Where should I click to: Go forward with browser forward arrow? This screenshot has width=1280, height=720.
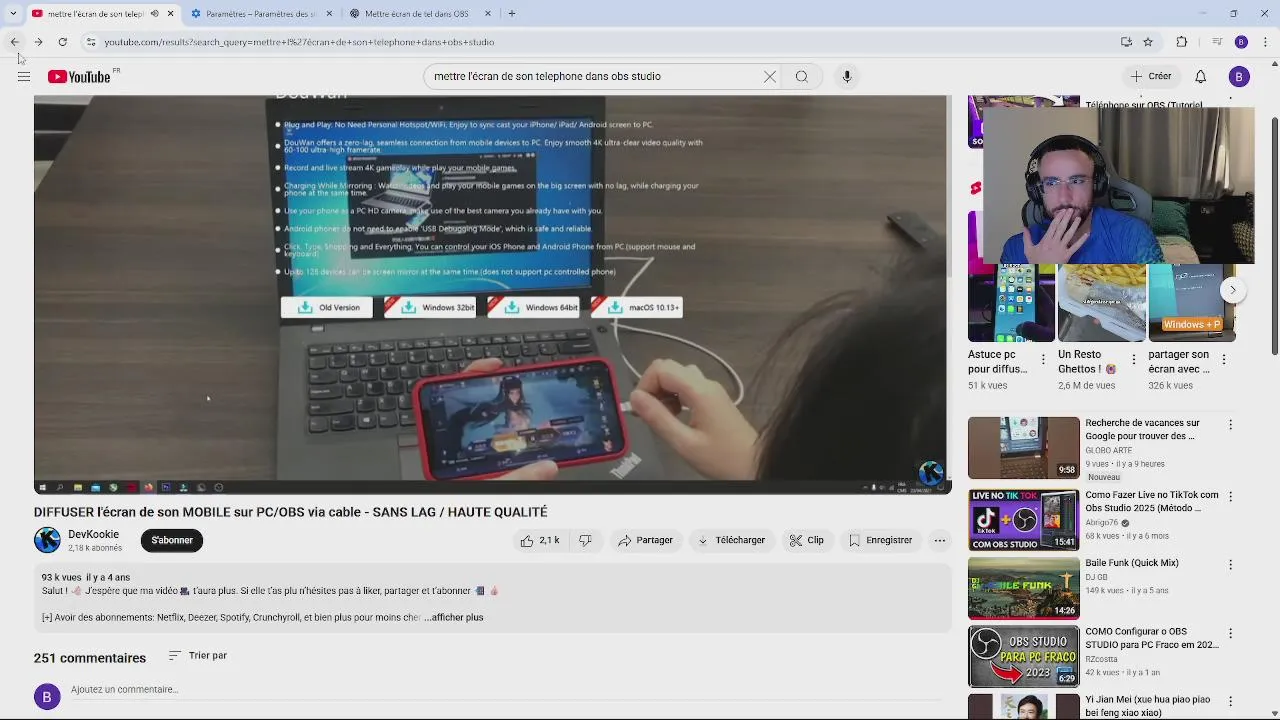pyautogui.click(x=38, y=42)
